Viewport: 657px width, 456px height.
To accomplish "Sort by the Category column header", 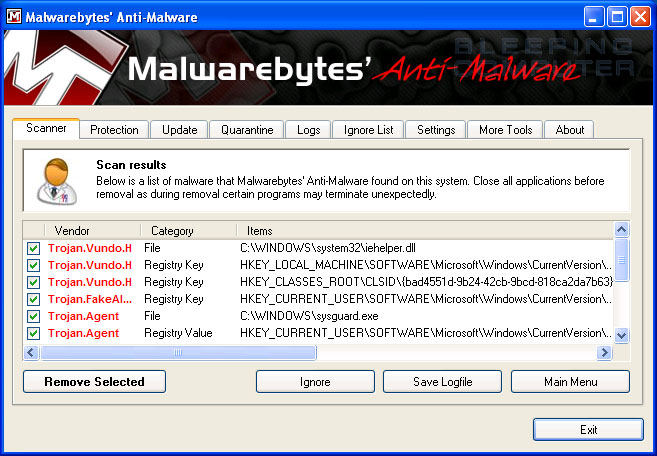I will (x=189, y=231).
